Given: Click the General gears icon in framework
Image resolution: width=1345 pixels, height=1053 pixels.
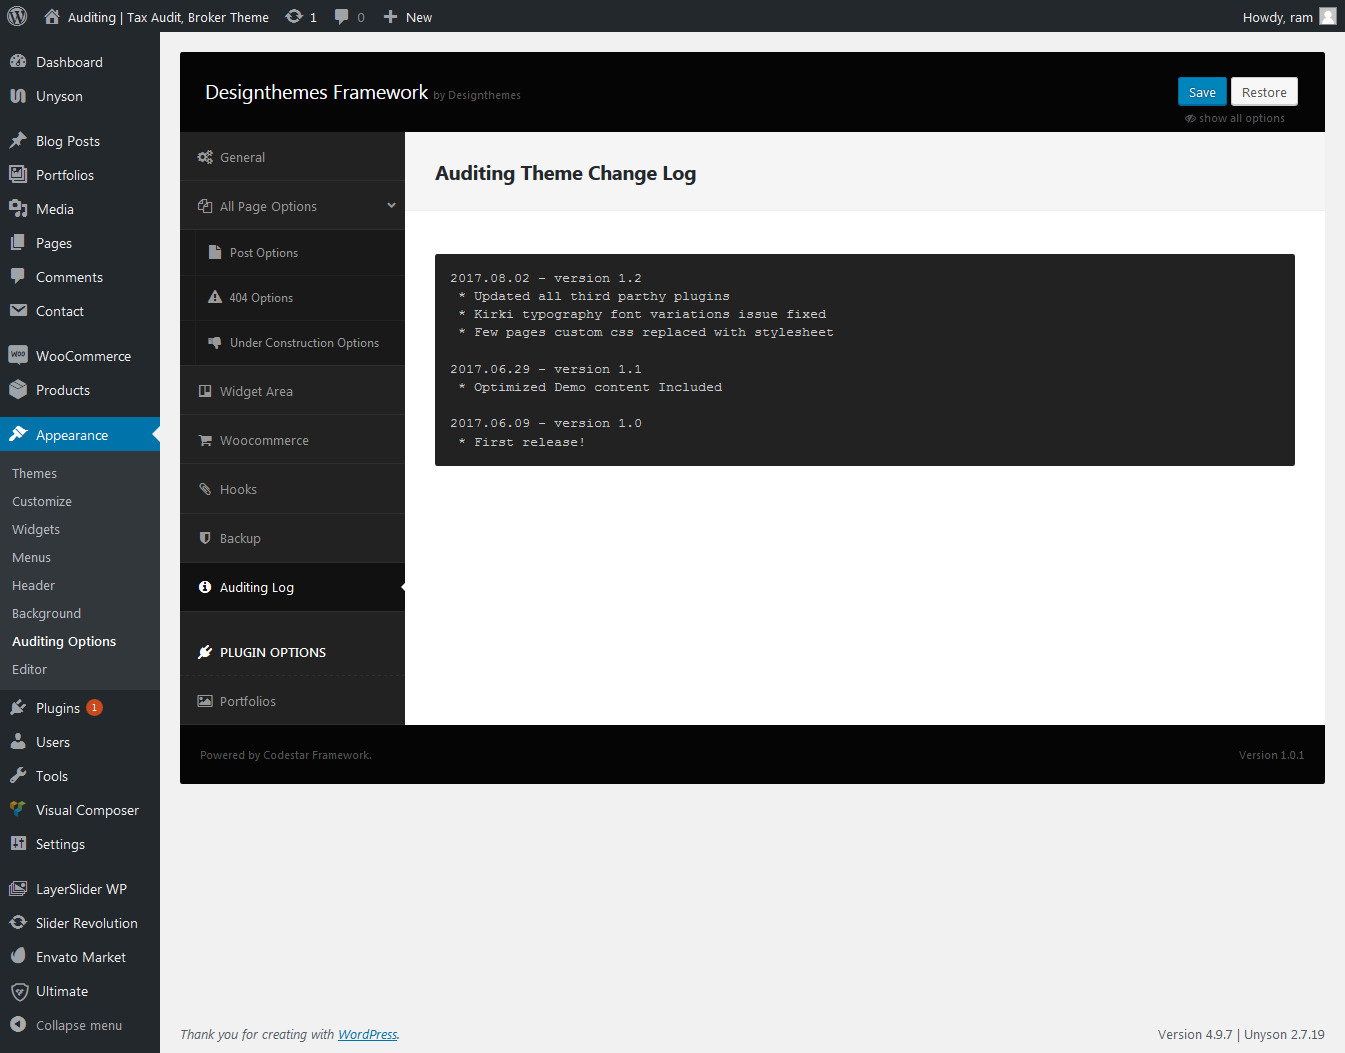Looking at the screenshot, I should 205,157.
